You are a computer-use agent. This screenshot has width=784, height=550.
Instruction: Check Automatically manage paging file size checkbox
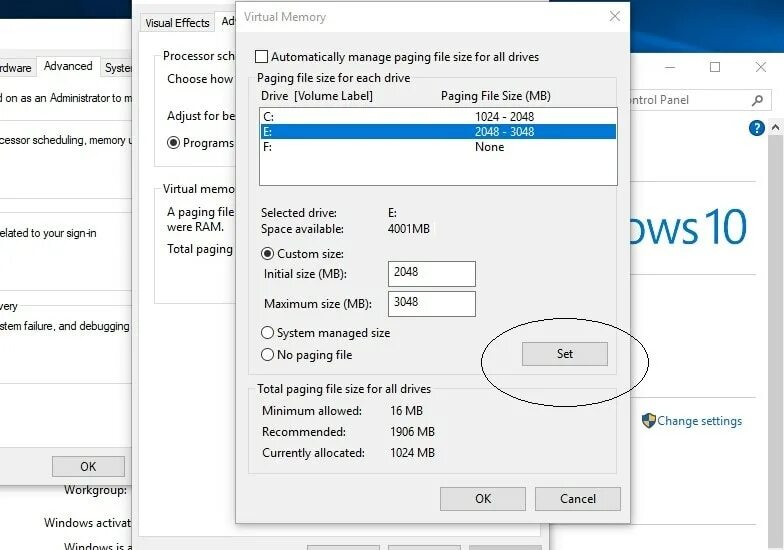pos(261,56)
